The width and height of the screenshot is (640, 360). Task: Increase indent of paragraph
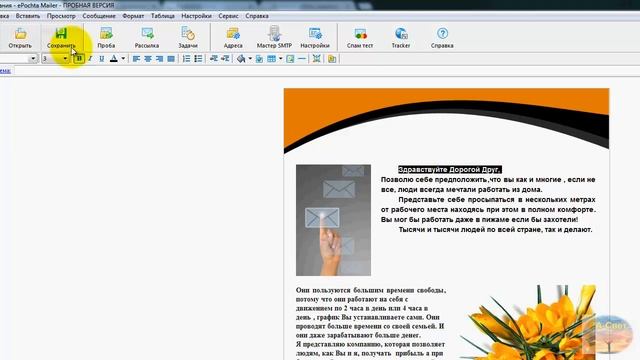click(x=225, y=59)
